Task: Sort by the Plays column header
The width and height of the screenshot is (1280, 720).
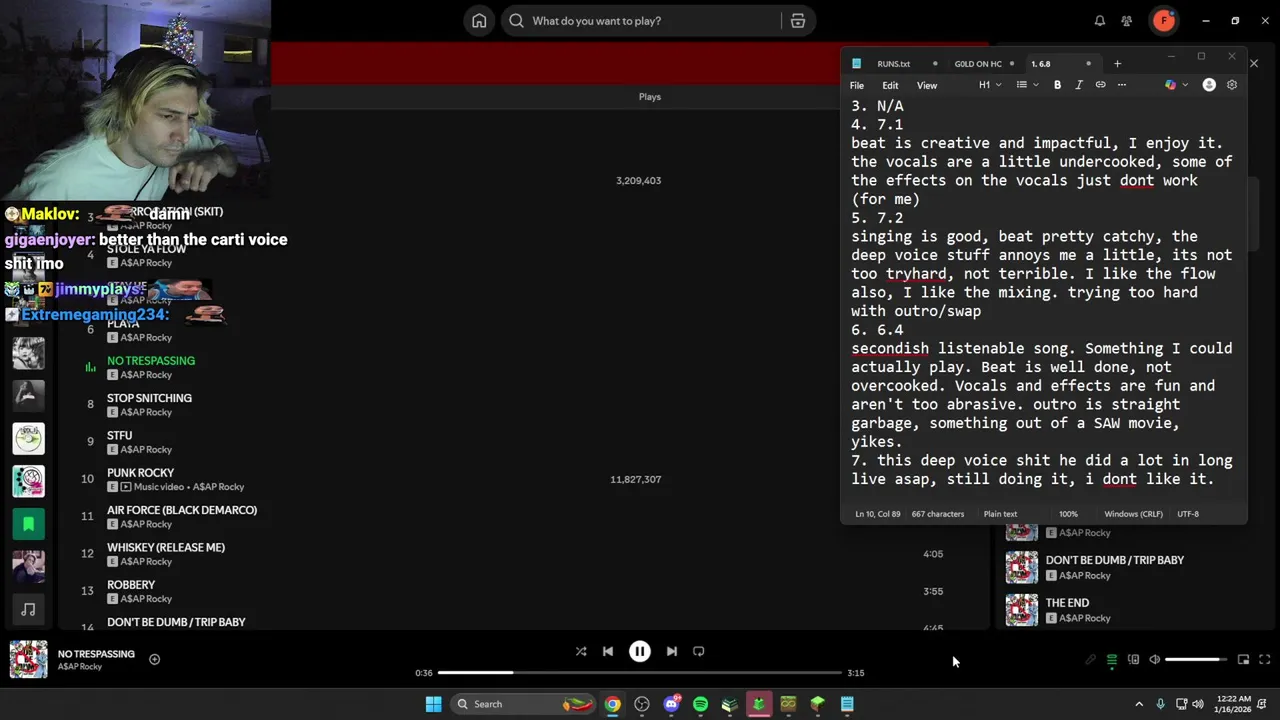Action: (650, 97)
